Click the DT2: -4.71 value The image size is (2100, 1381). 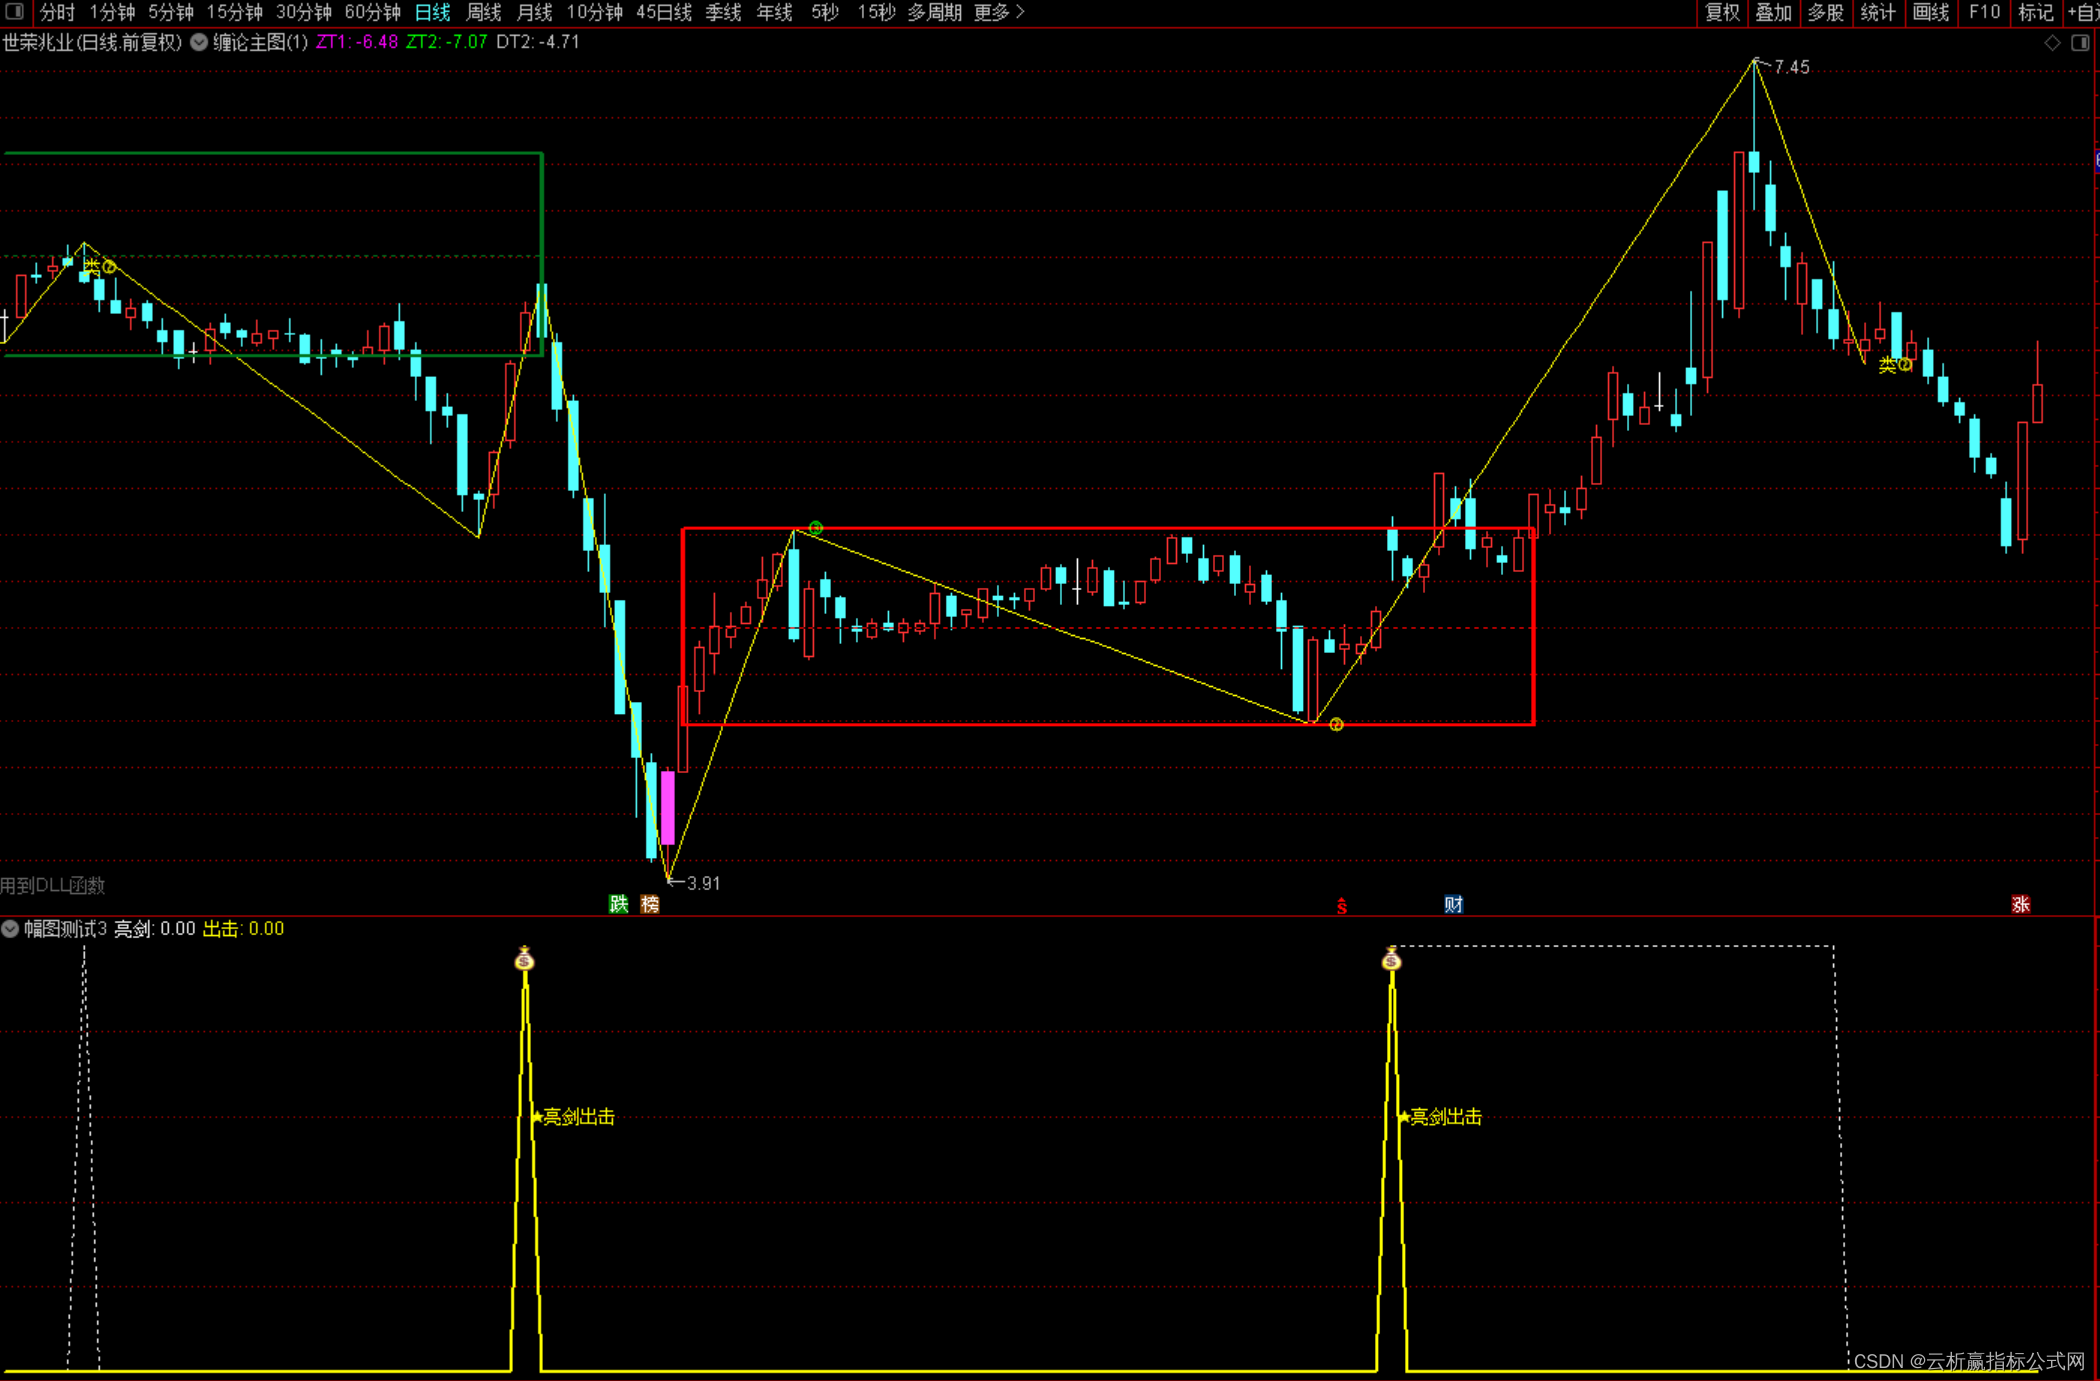(538, 42)
